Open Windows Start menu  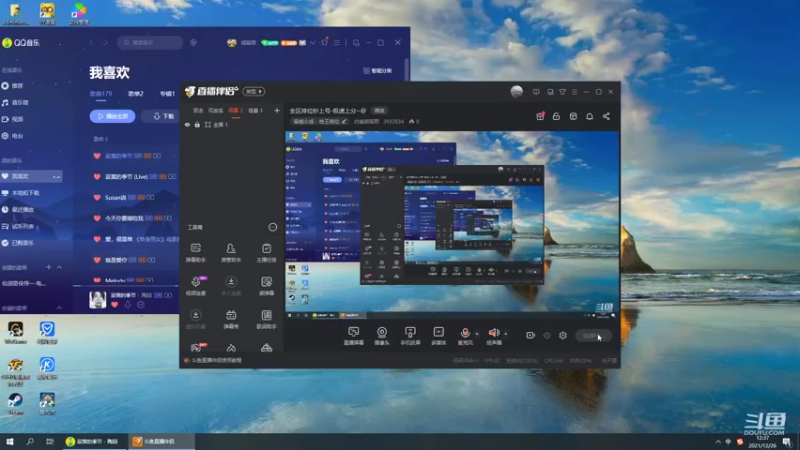pyautogui.click(x=10, y=441)
